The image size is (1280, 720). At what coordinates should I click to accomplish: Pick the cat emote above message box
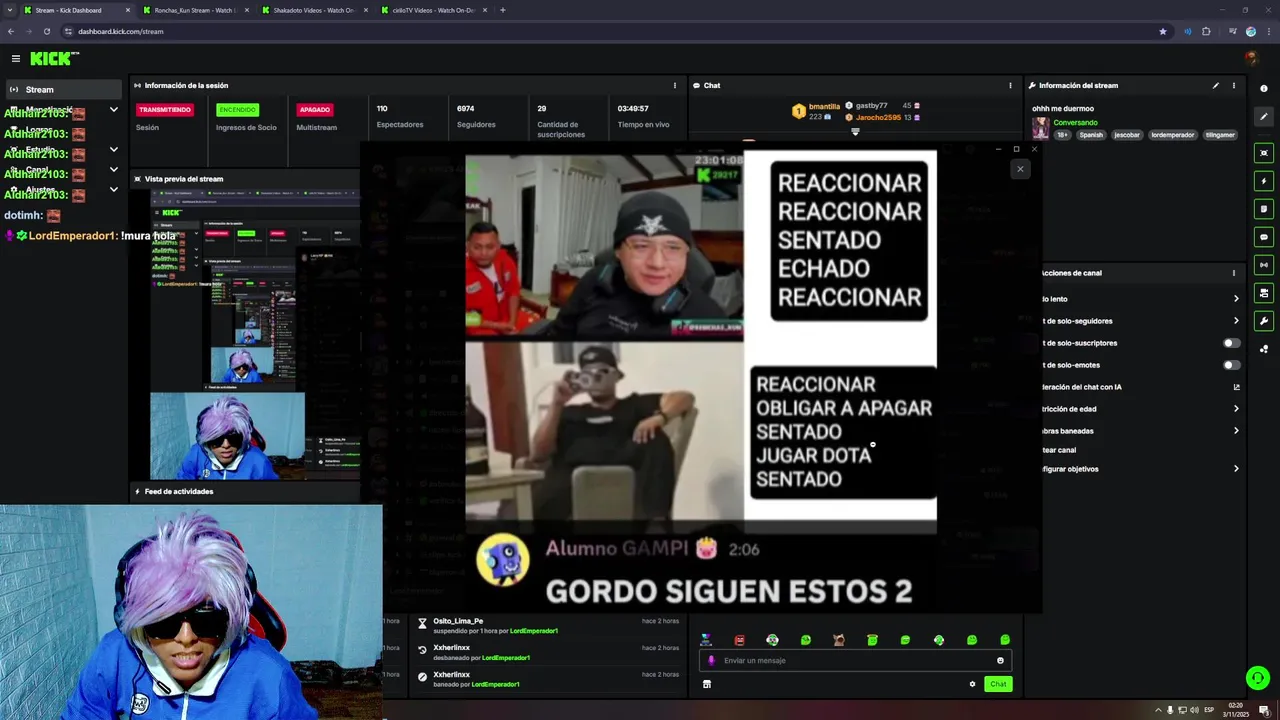click(839, 640)
